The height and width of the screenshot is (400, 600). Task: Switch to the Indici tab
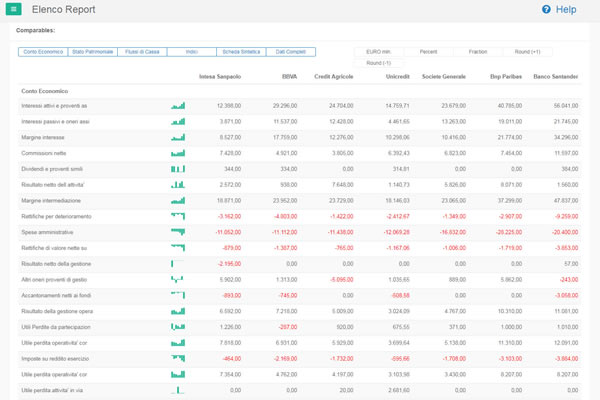point(192,52)
